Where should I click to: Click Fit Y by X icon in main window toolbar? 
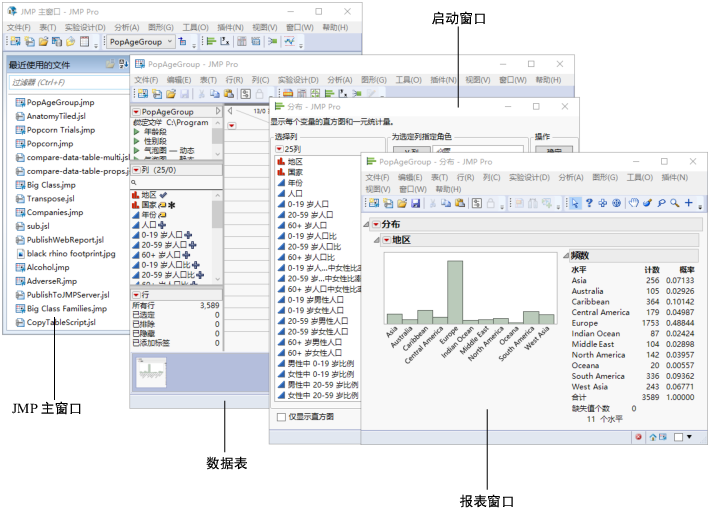point(225,42)
